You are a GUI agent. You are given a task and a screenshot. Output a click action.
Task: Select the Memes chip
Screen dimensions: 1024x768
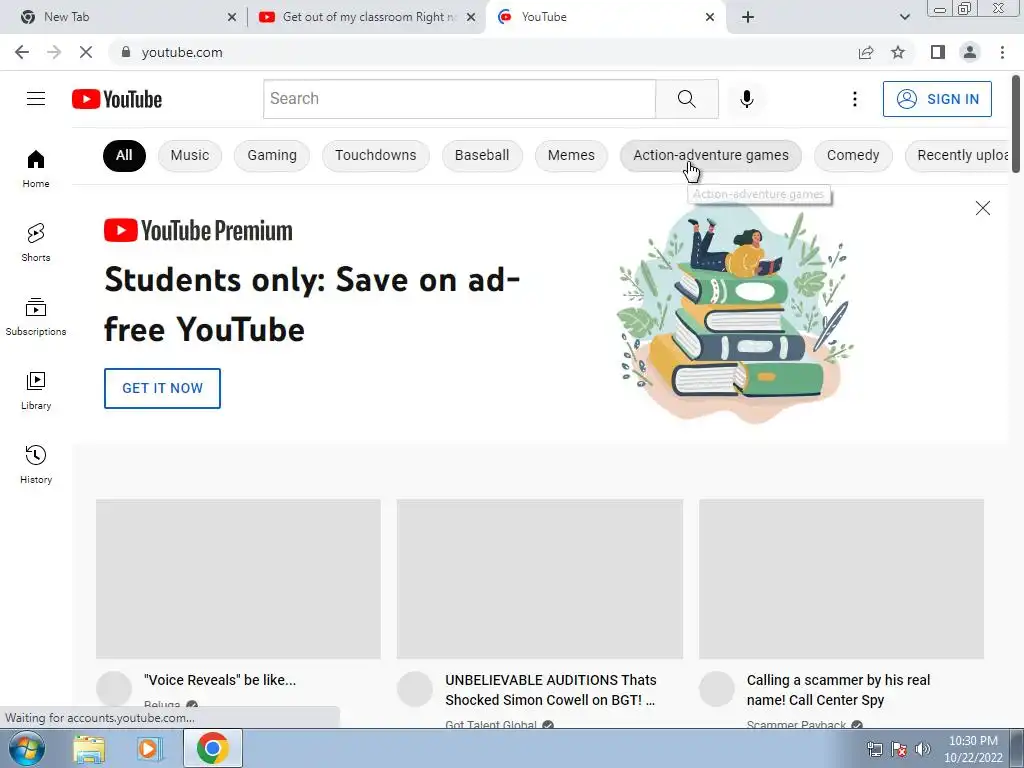point(571,155)
